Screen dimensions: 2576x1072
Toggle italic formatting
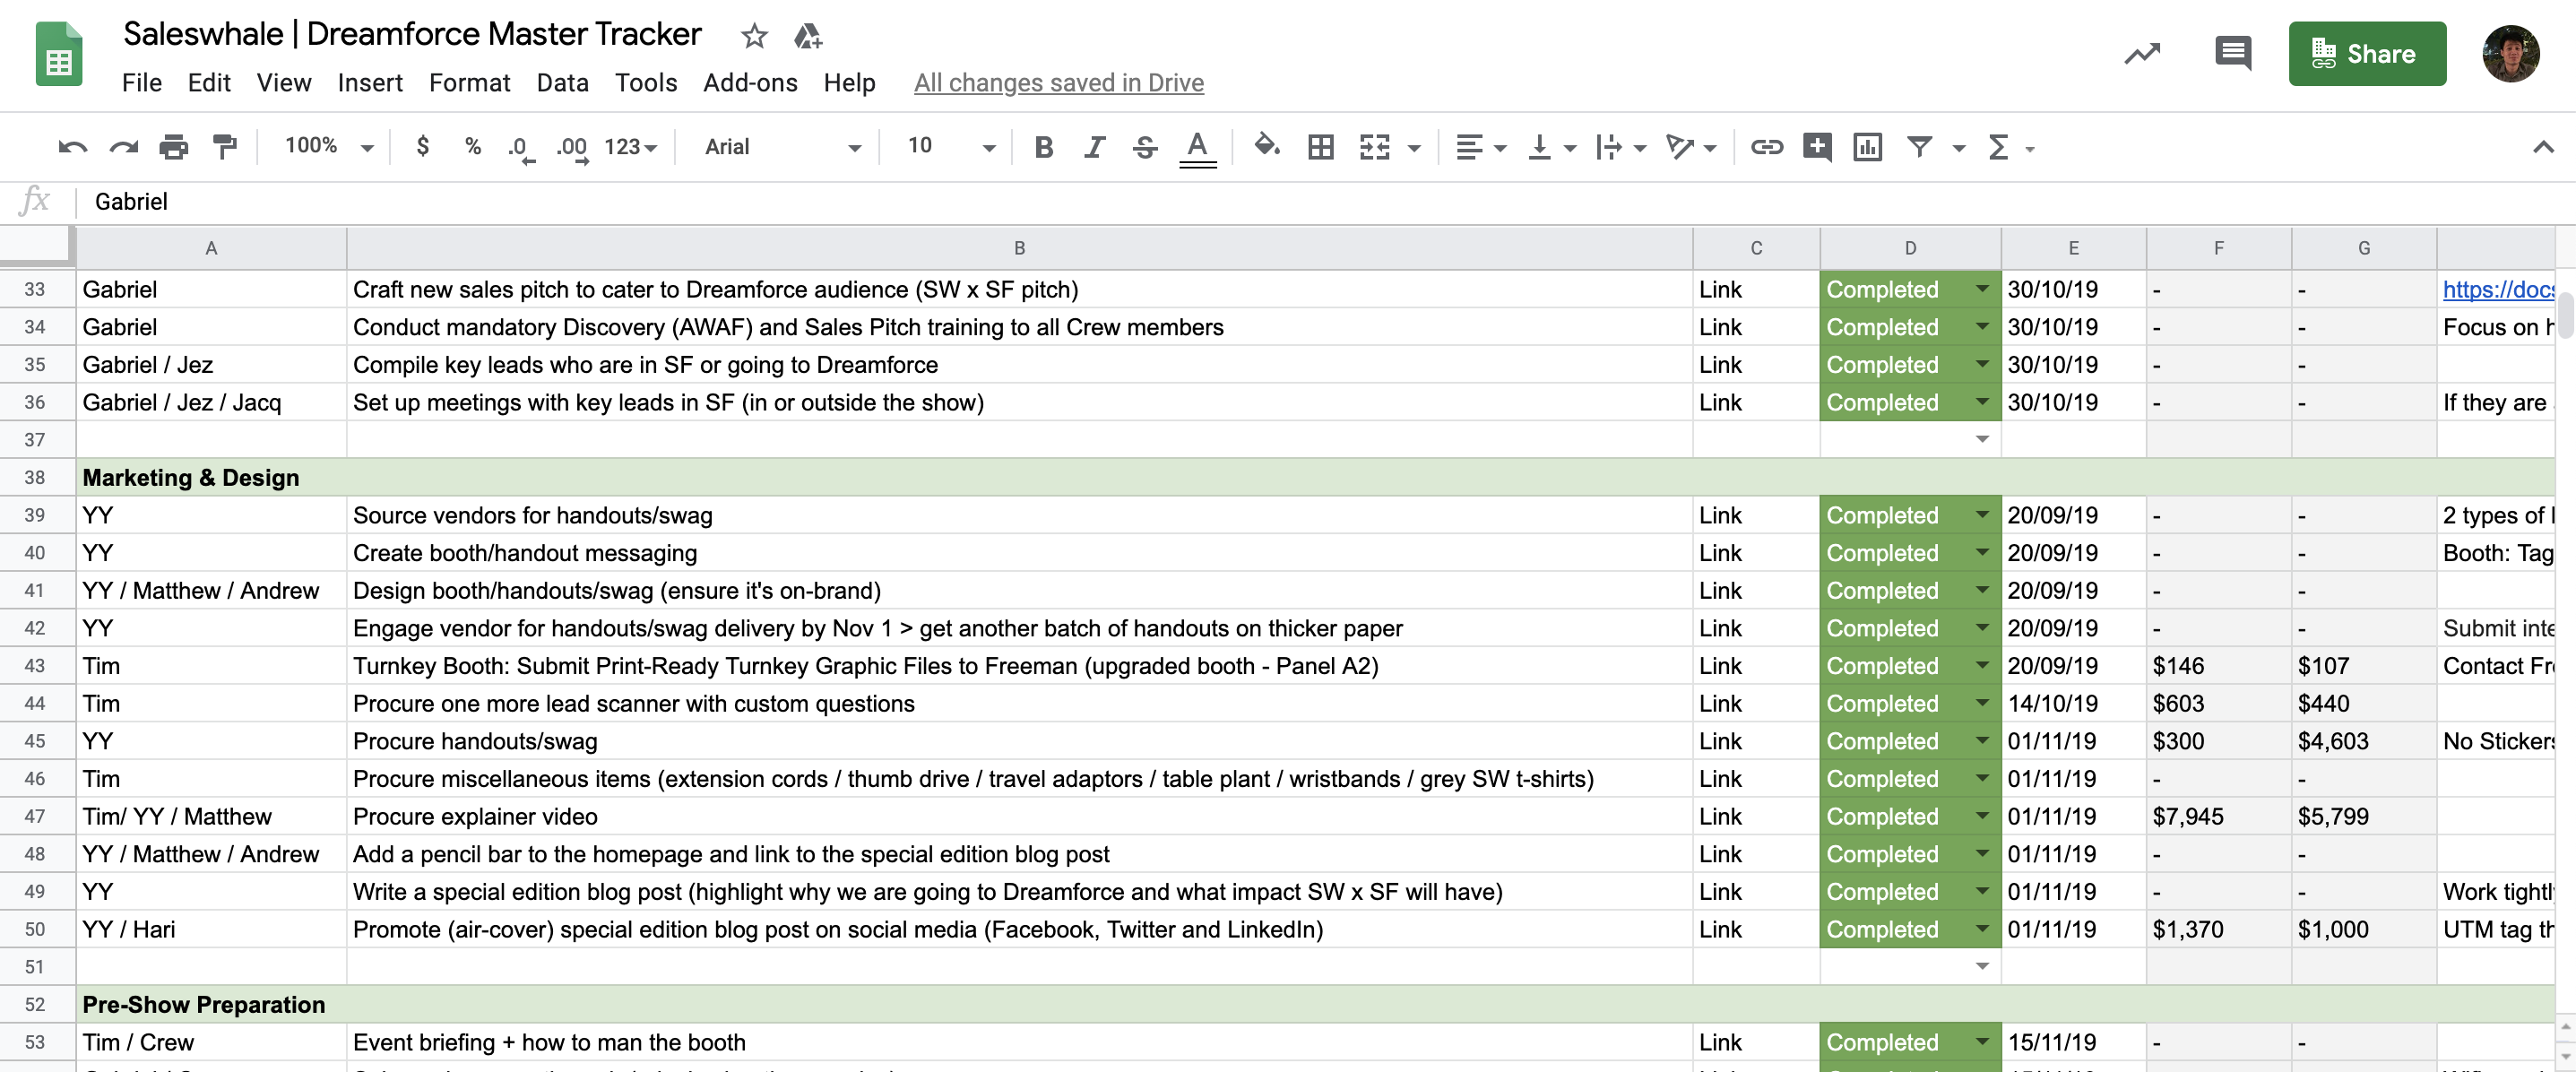click(1094, 147)
